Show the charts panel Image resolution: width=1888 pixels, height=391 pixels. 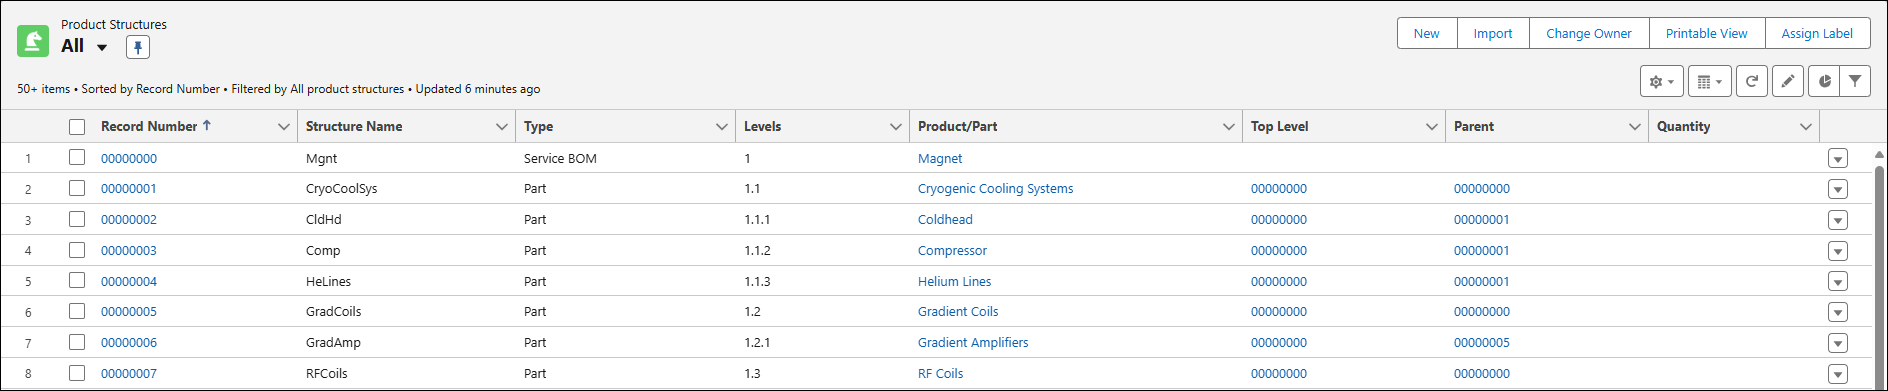point(1824,82)
